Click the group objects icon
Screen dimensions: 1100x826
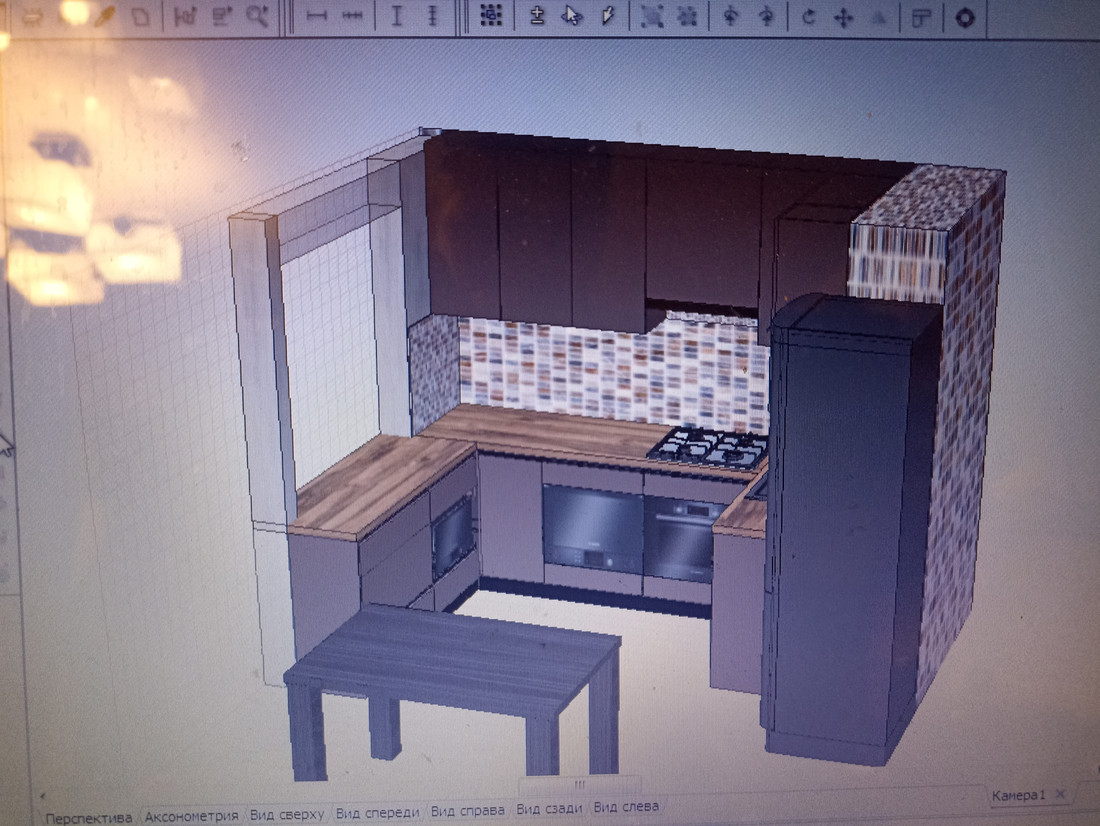click(652, 18)
